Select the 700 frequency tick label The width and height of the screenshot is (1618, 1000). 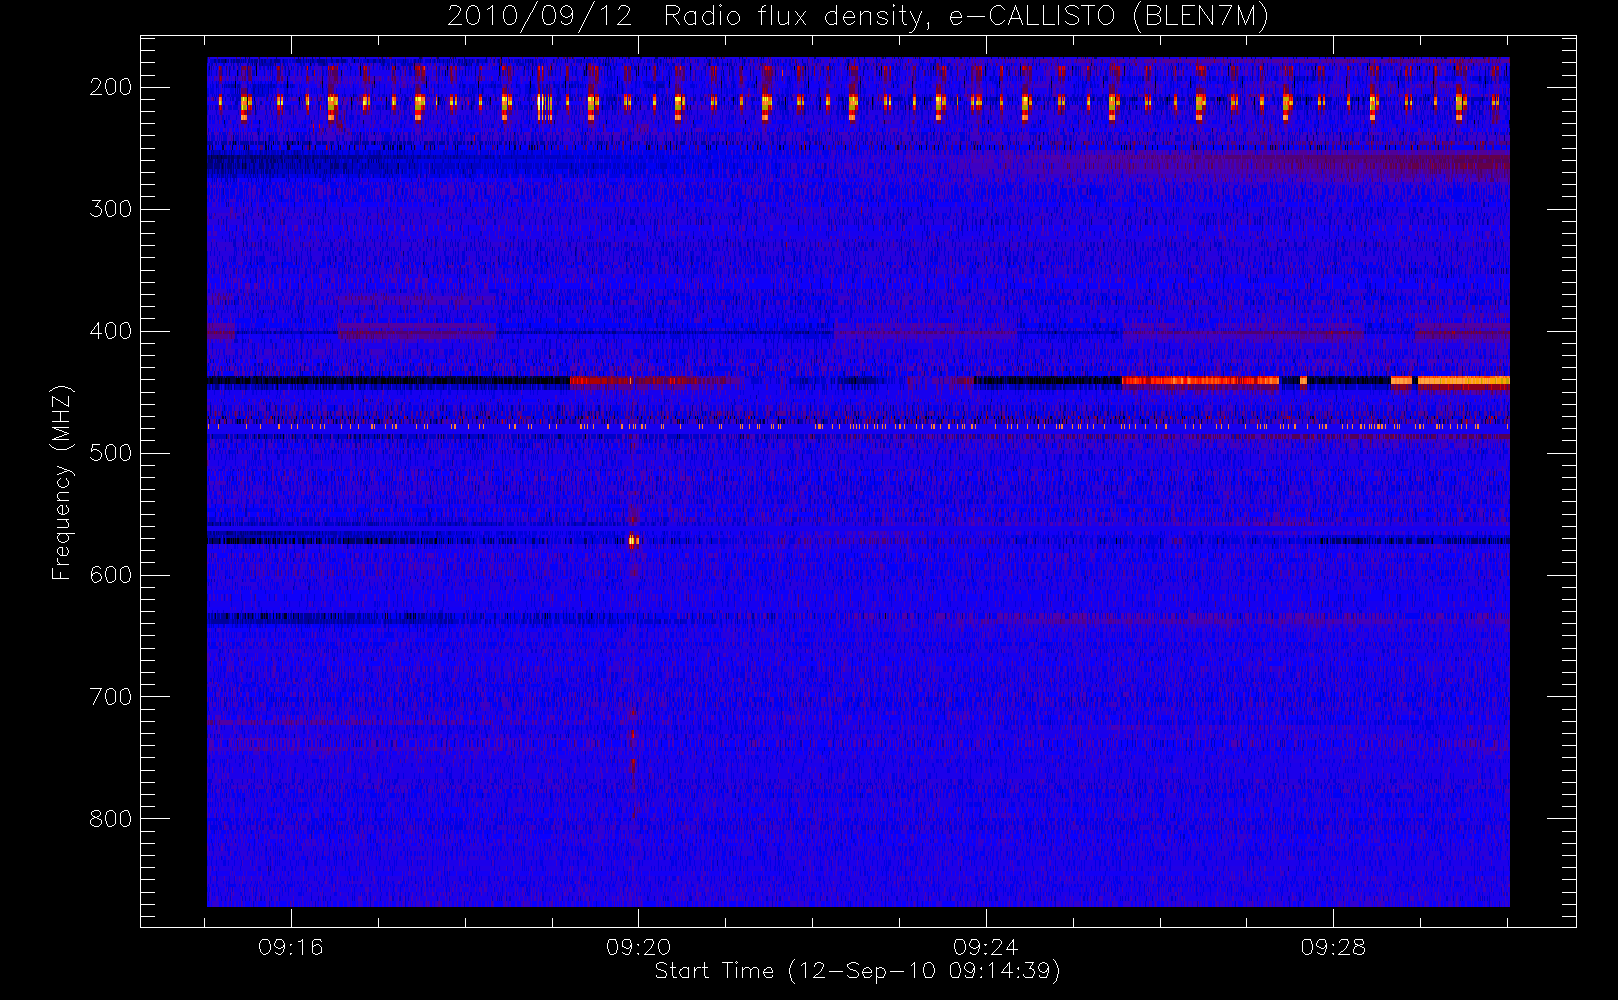(111, 697)
